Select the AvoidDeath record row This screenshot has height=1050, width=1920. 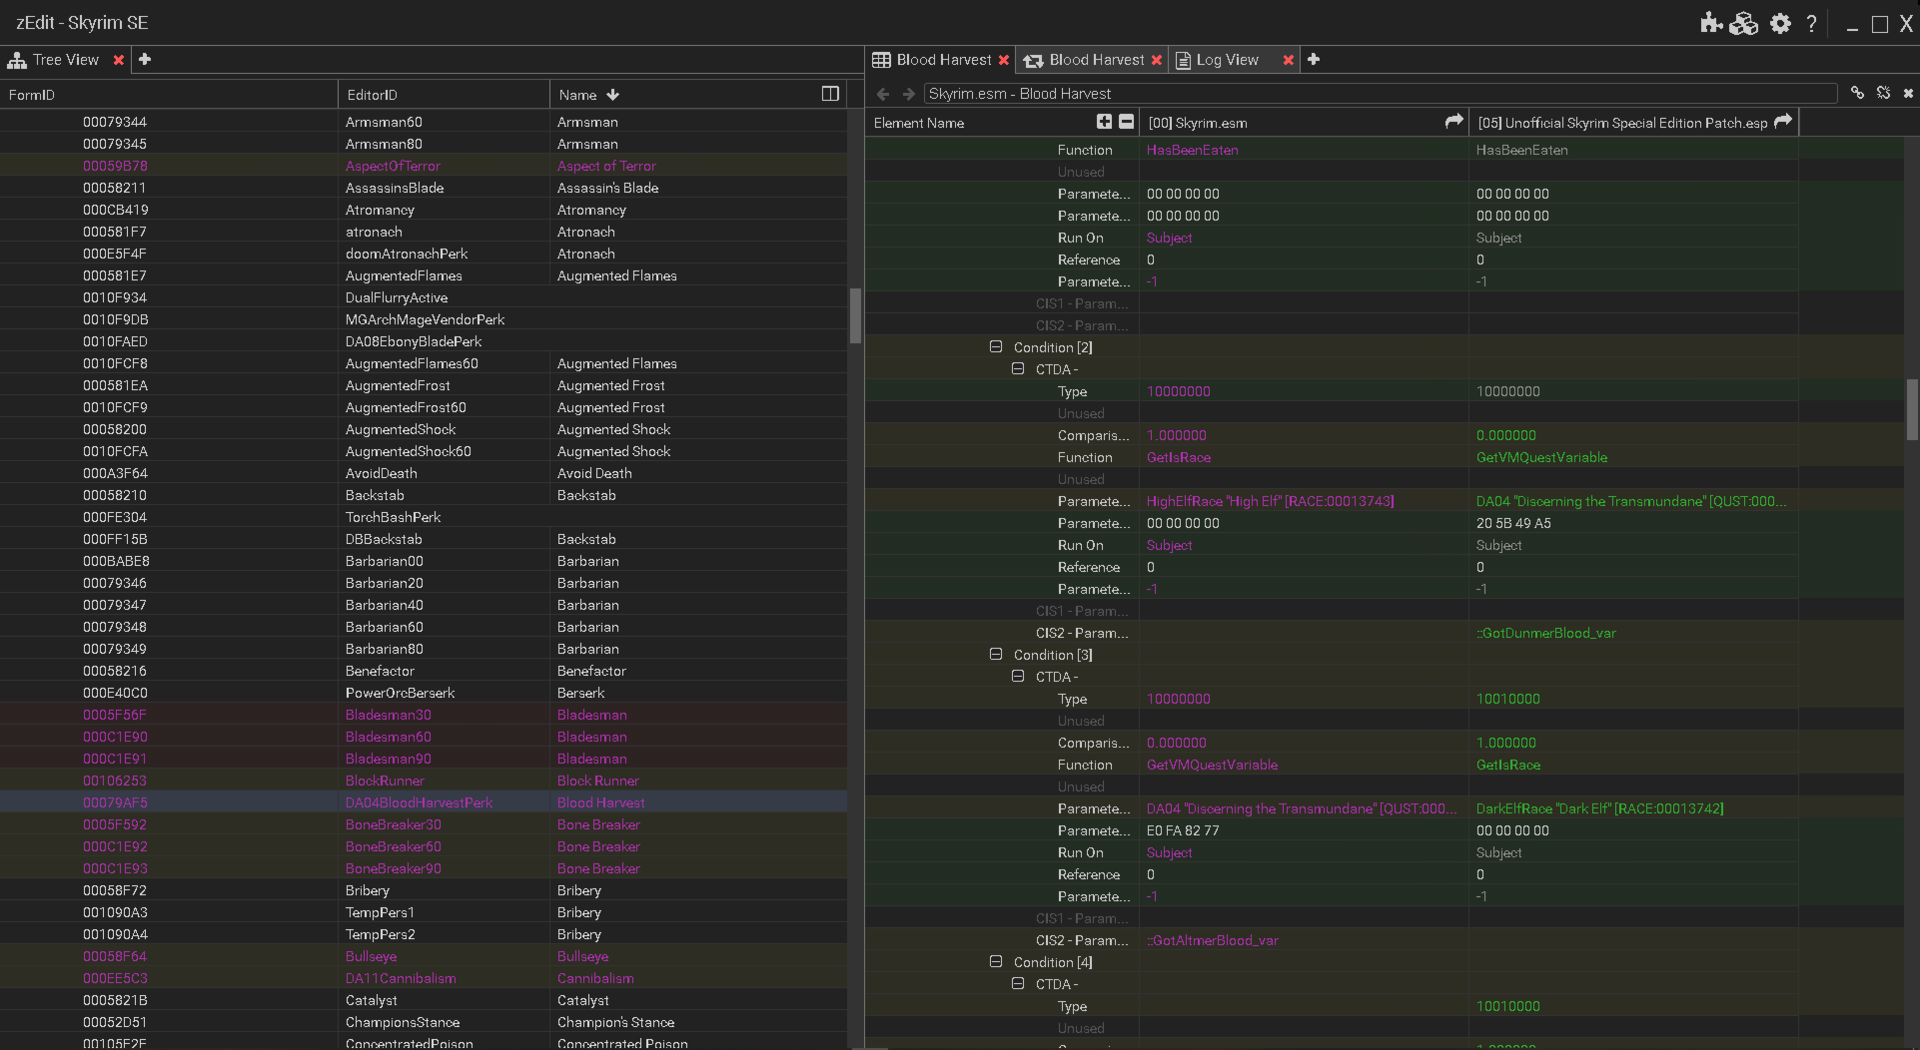423,473
